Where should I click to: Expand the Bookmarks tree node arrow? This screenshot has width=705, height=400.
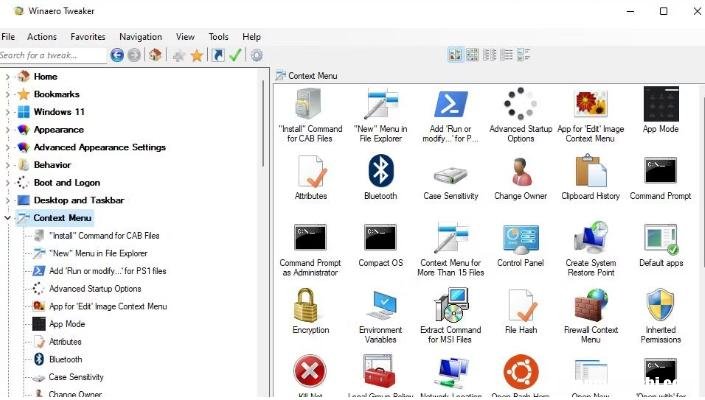click(7, 94)
